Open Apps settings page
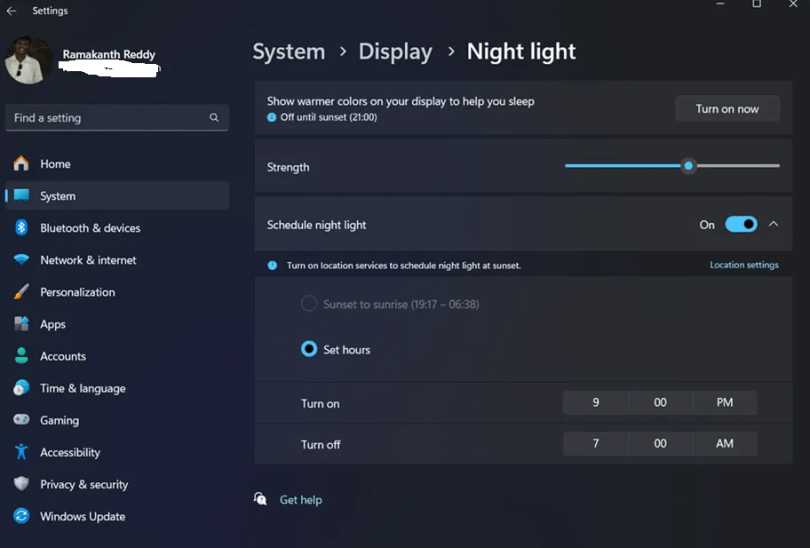The image size is (810, 548). [x=117, y=324]
